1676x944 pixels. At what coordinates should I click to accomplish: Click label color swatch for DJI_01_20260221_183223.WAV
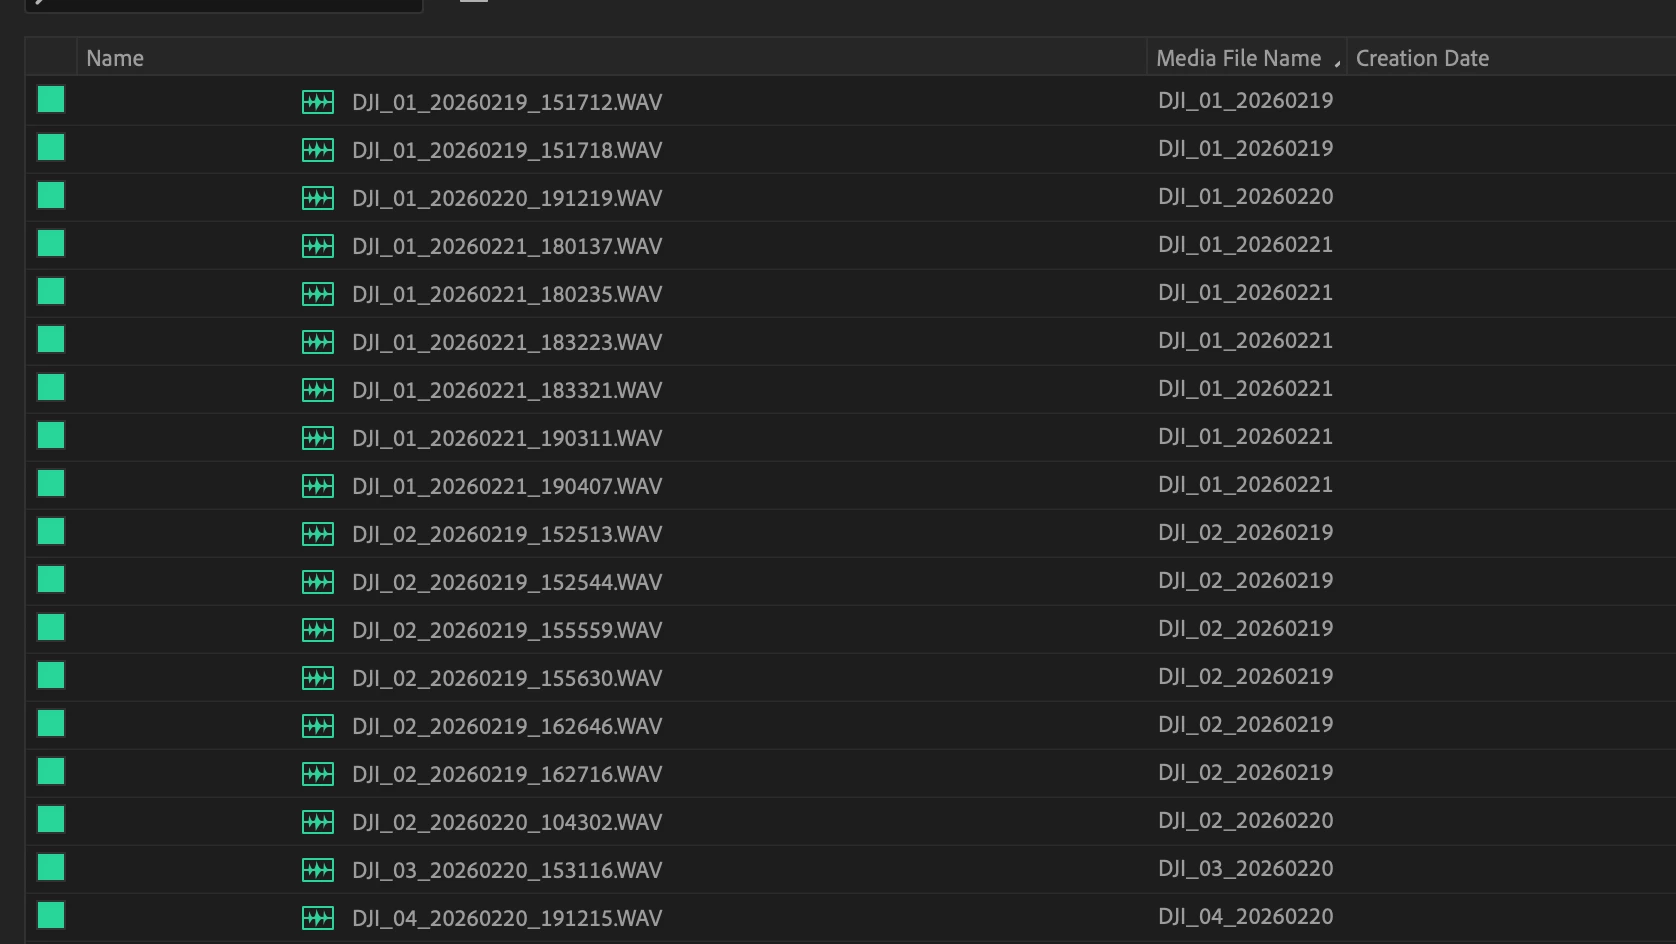tap(51, 339)
